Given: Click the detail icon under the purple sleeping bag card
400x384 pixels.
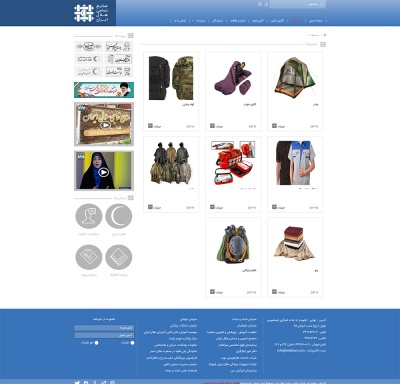Looking at the screenshot, I should pos(212,126).
